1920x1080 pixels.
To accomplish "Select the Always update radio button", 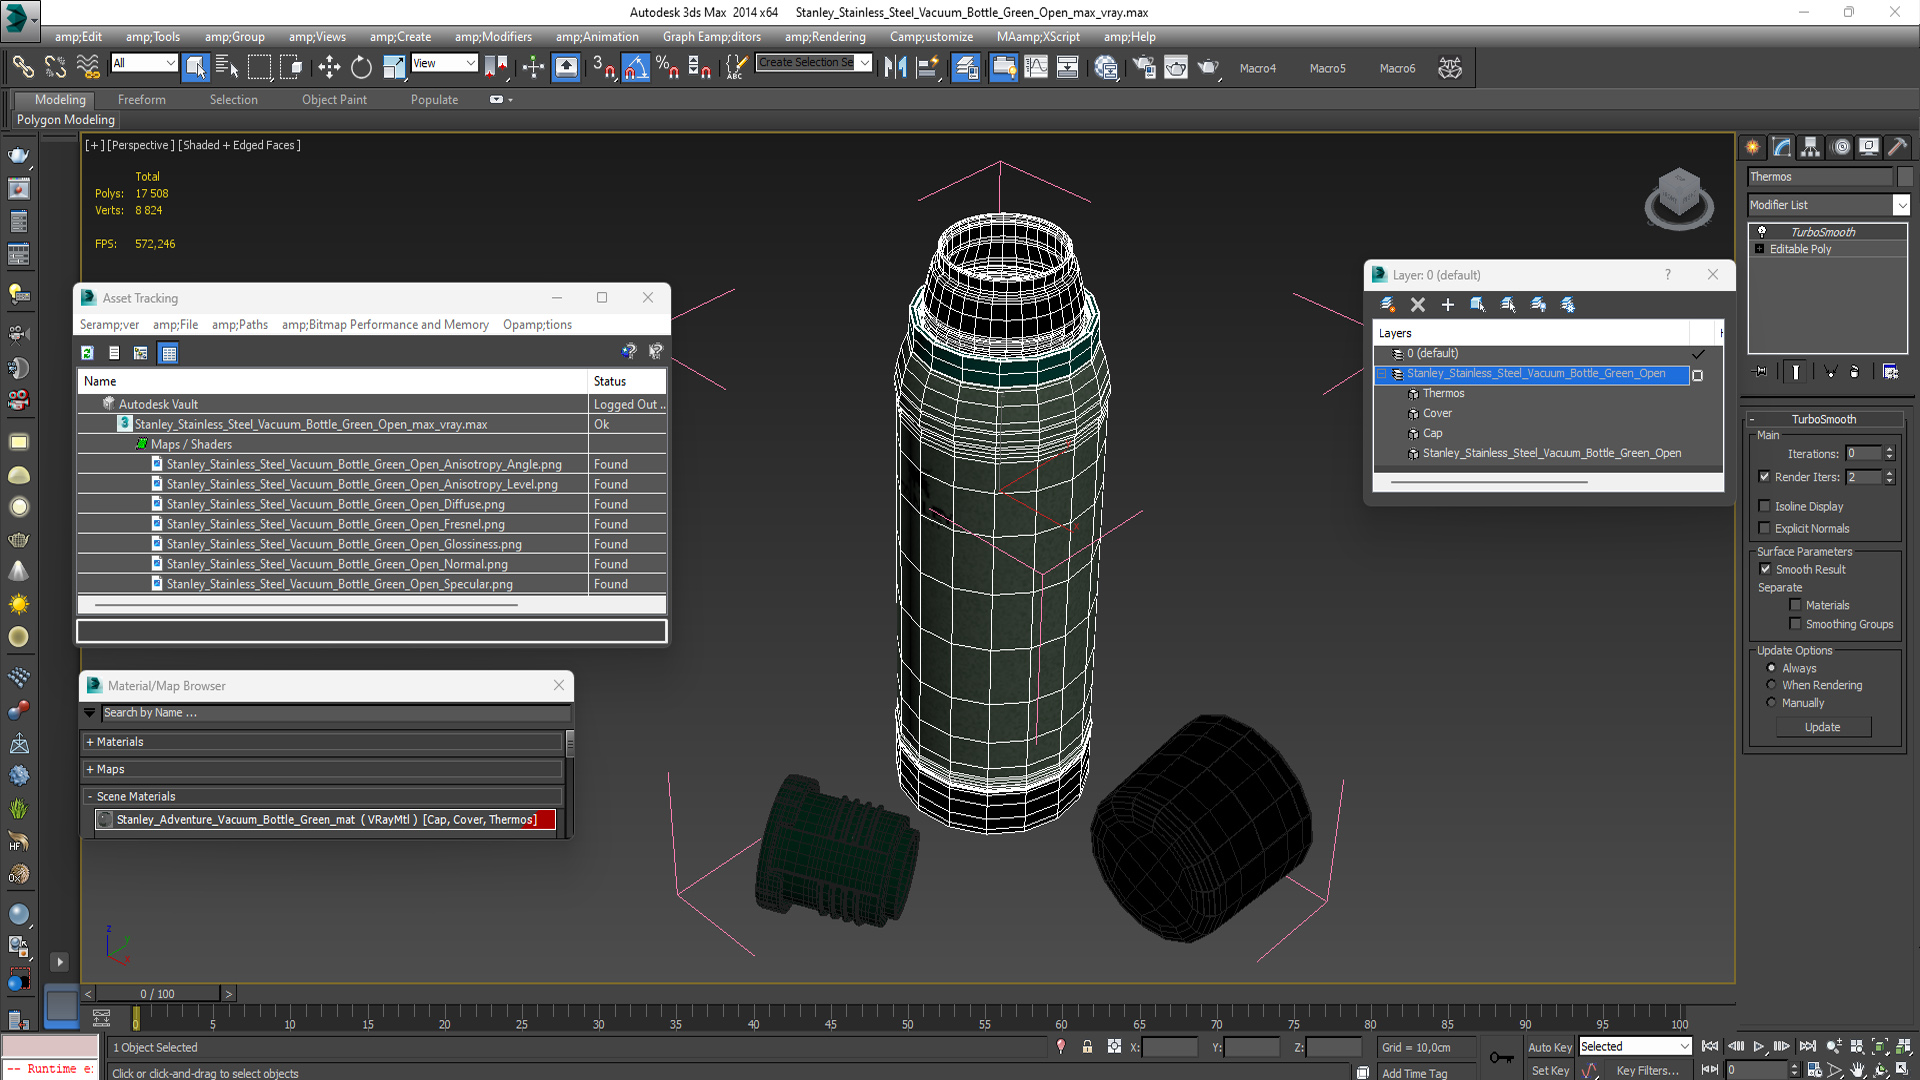I will click(x=1772, y=668).
